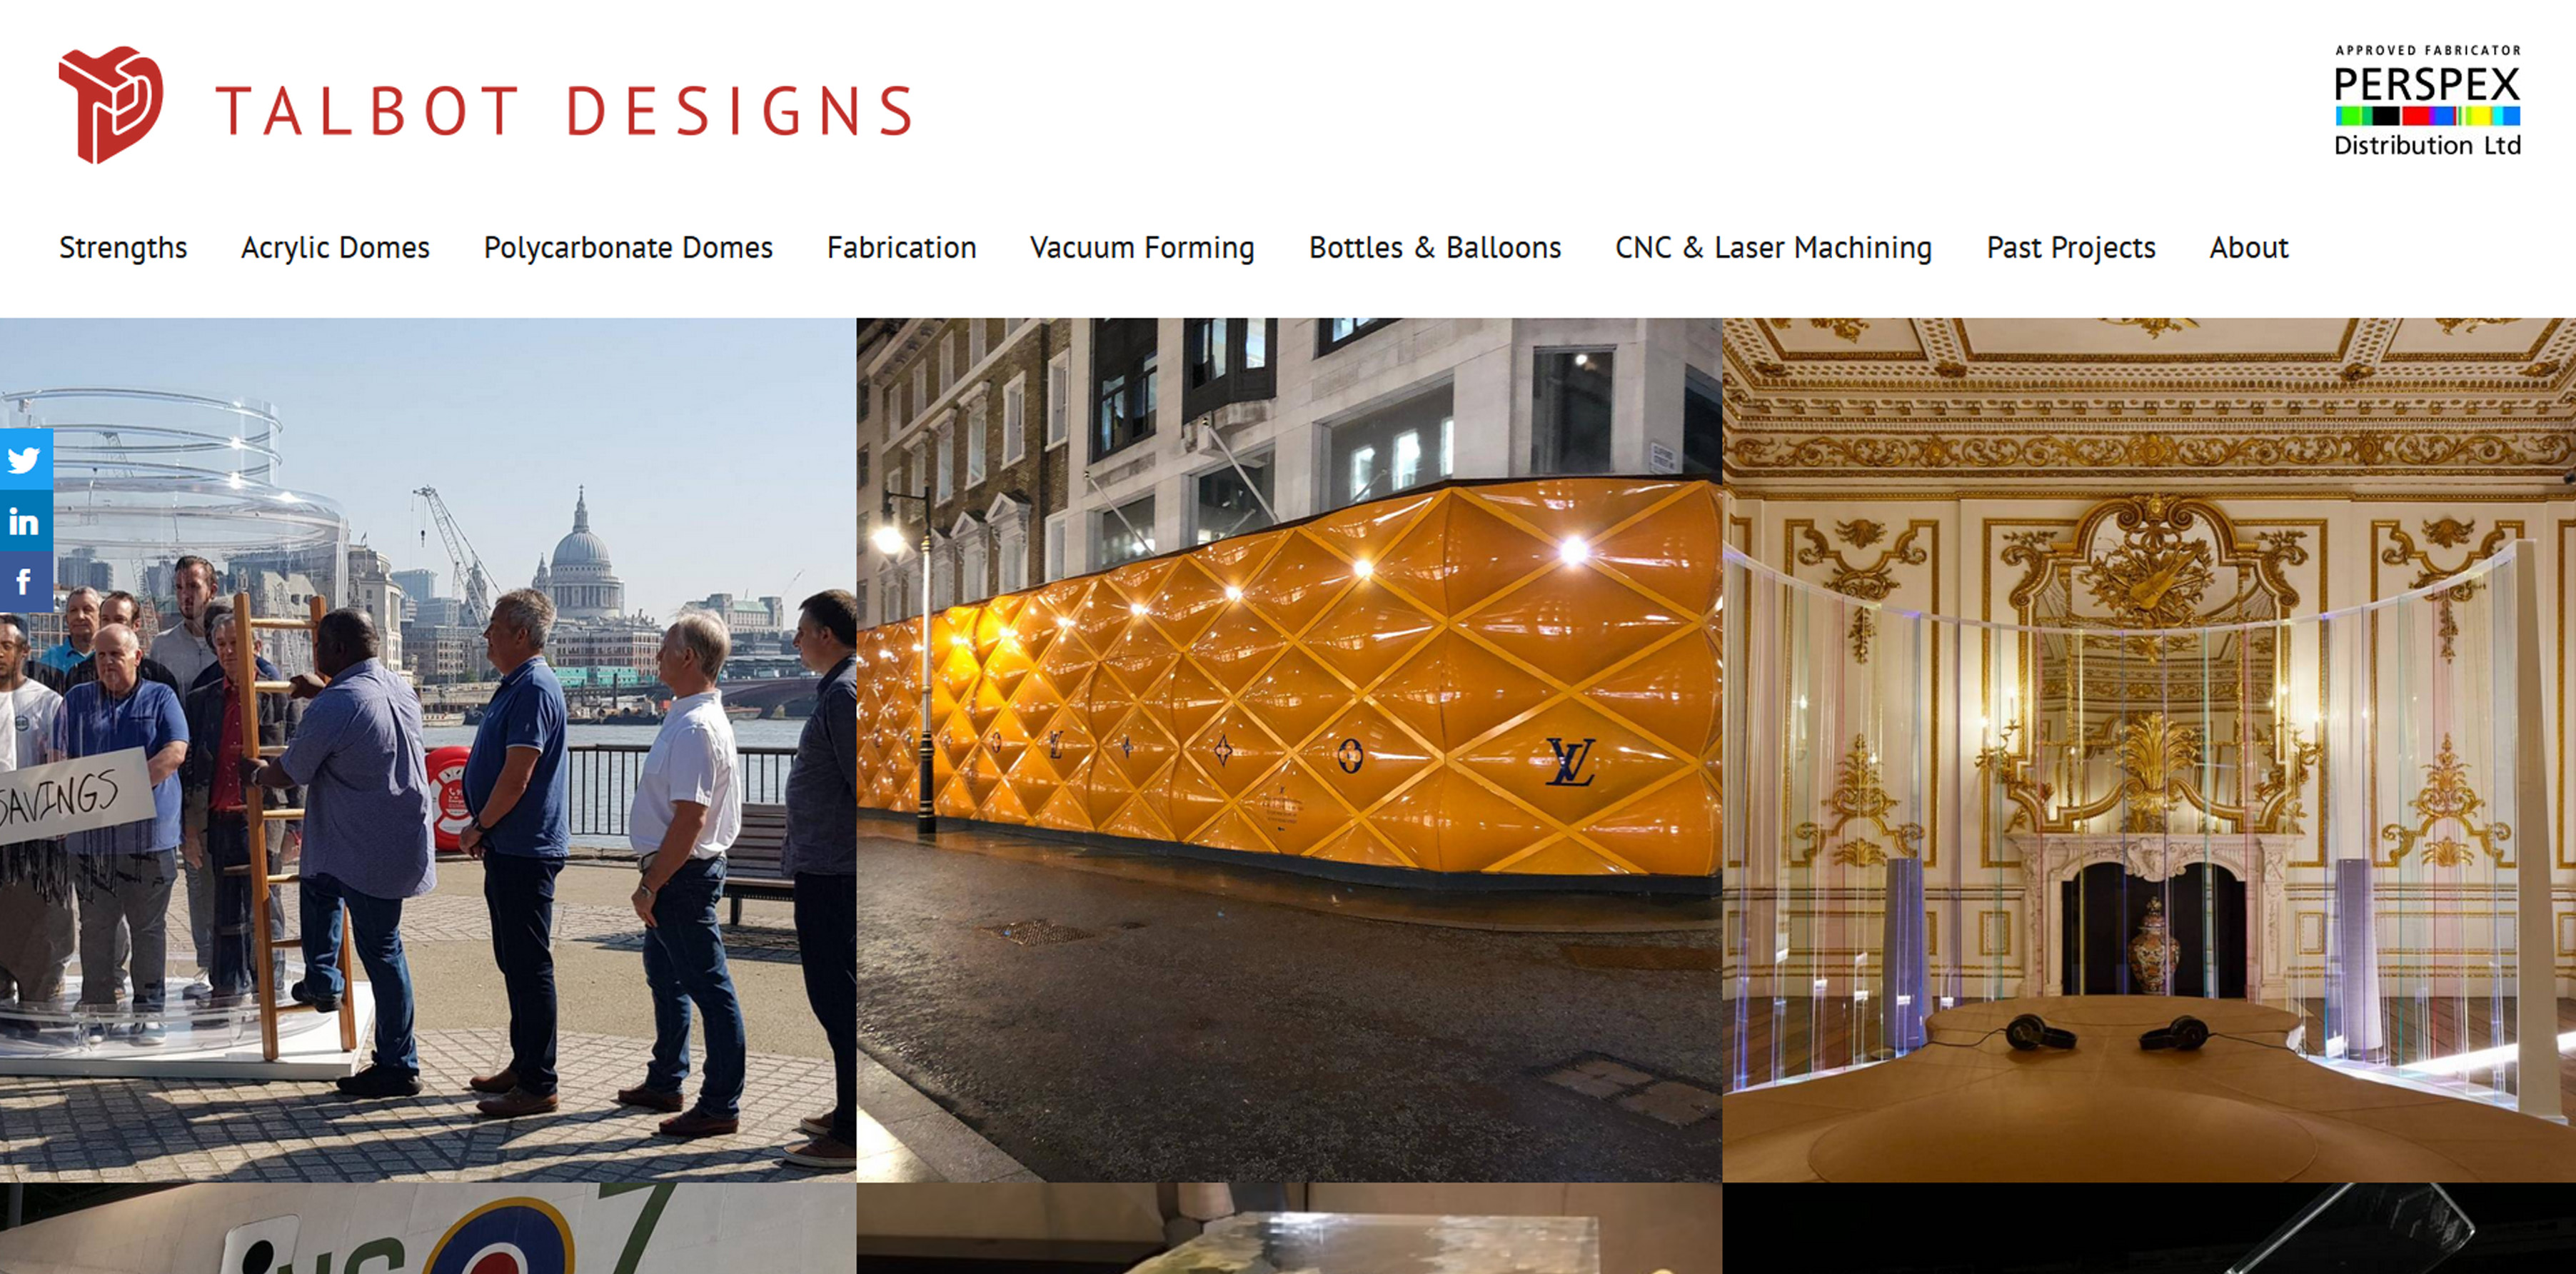The width and height of the screenshot is (2576, 1274).
Task: Open the orange Louis Vuitton hoarding photo
Action: click(x=1289, y=750)
